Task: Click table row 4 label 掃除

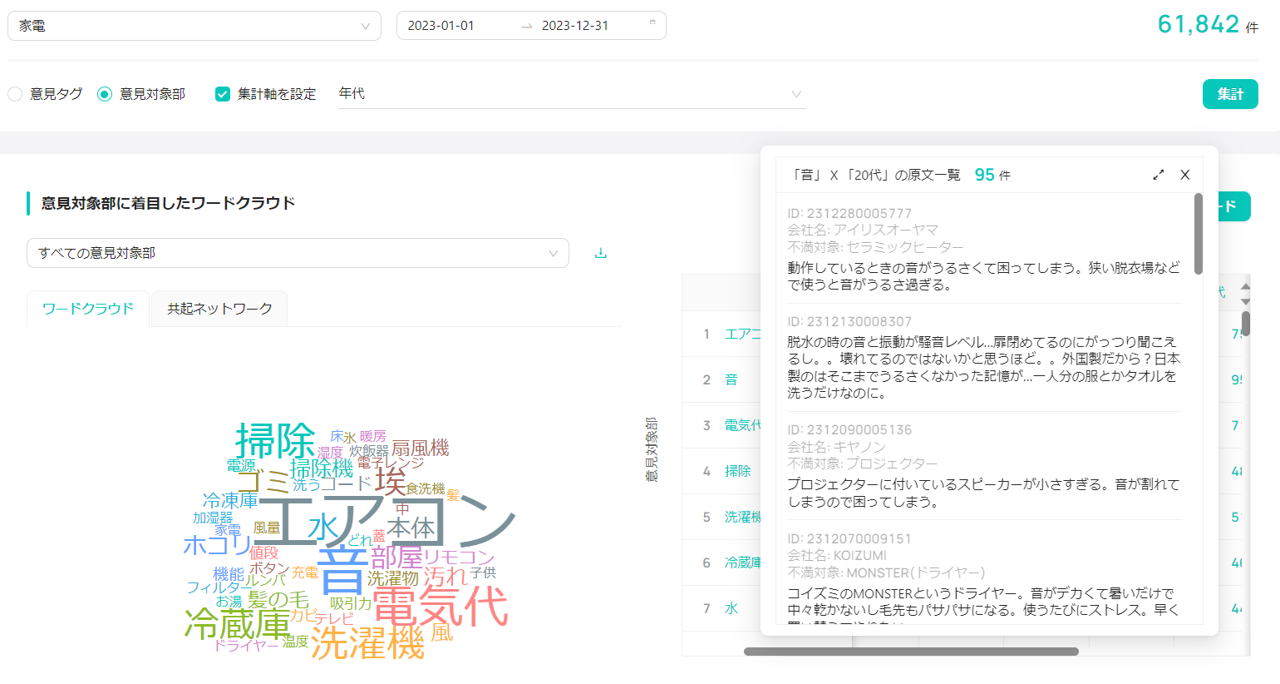Action: 737,471
